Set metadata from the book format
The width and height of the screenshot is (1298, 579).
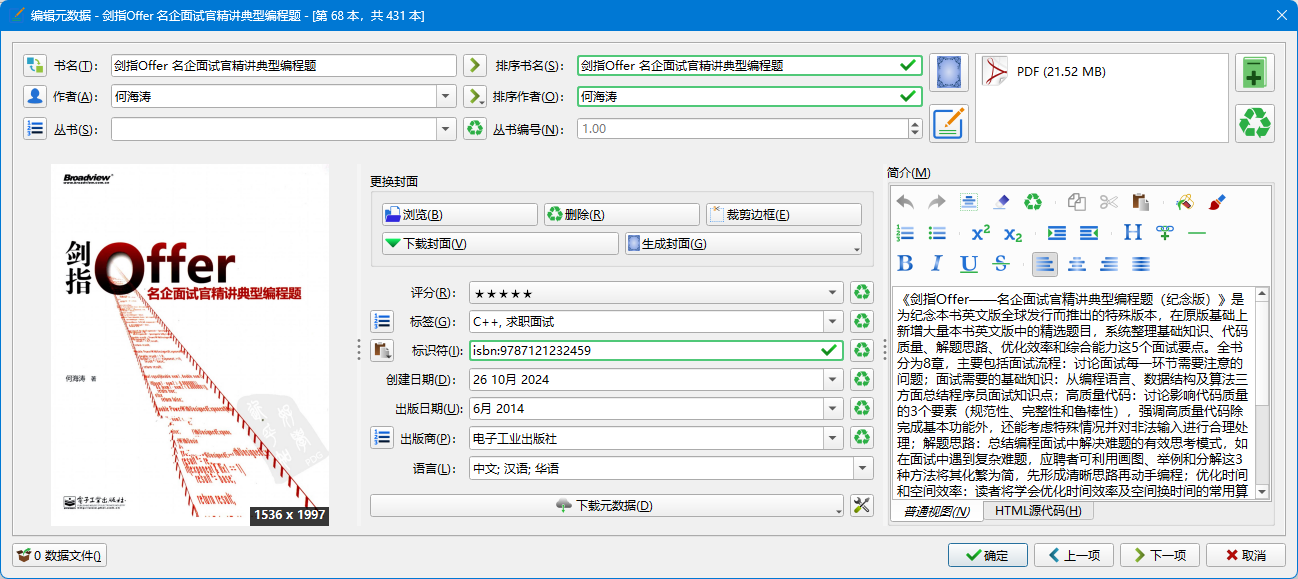coord(948,123)
